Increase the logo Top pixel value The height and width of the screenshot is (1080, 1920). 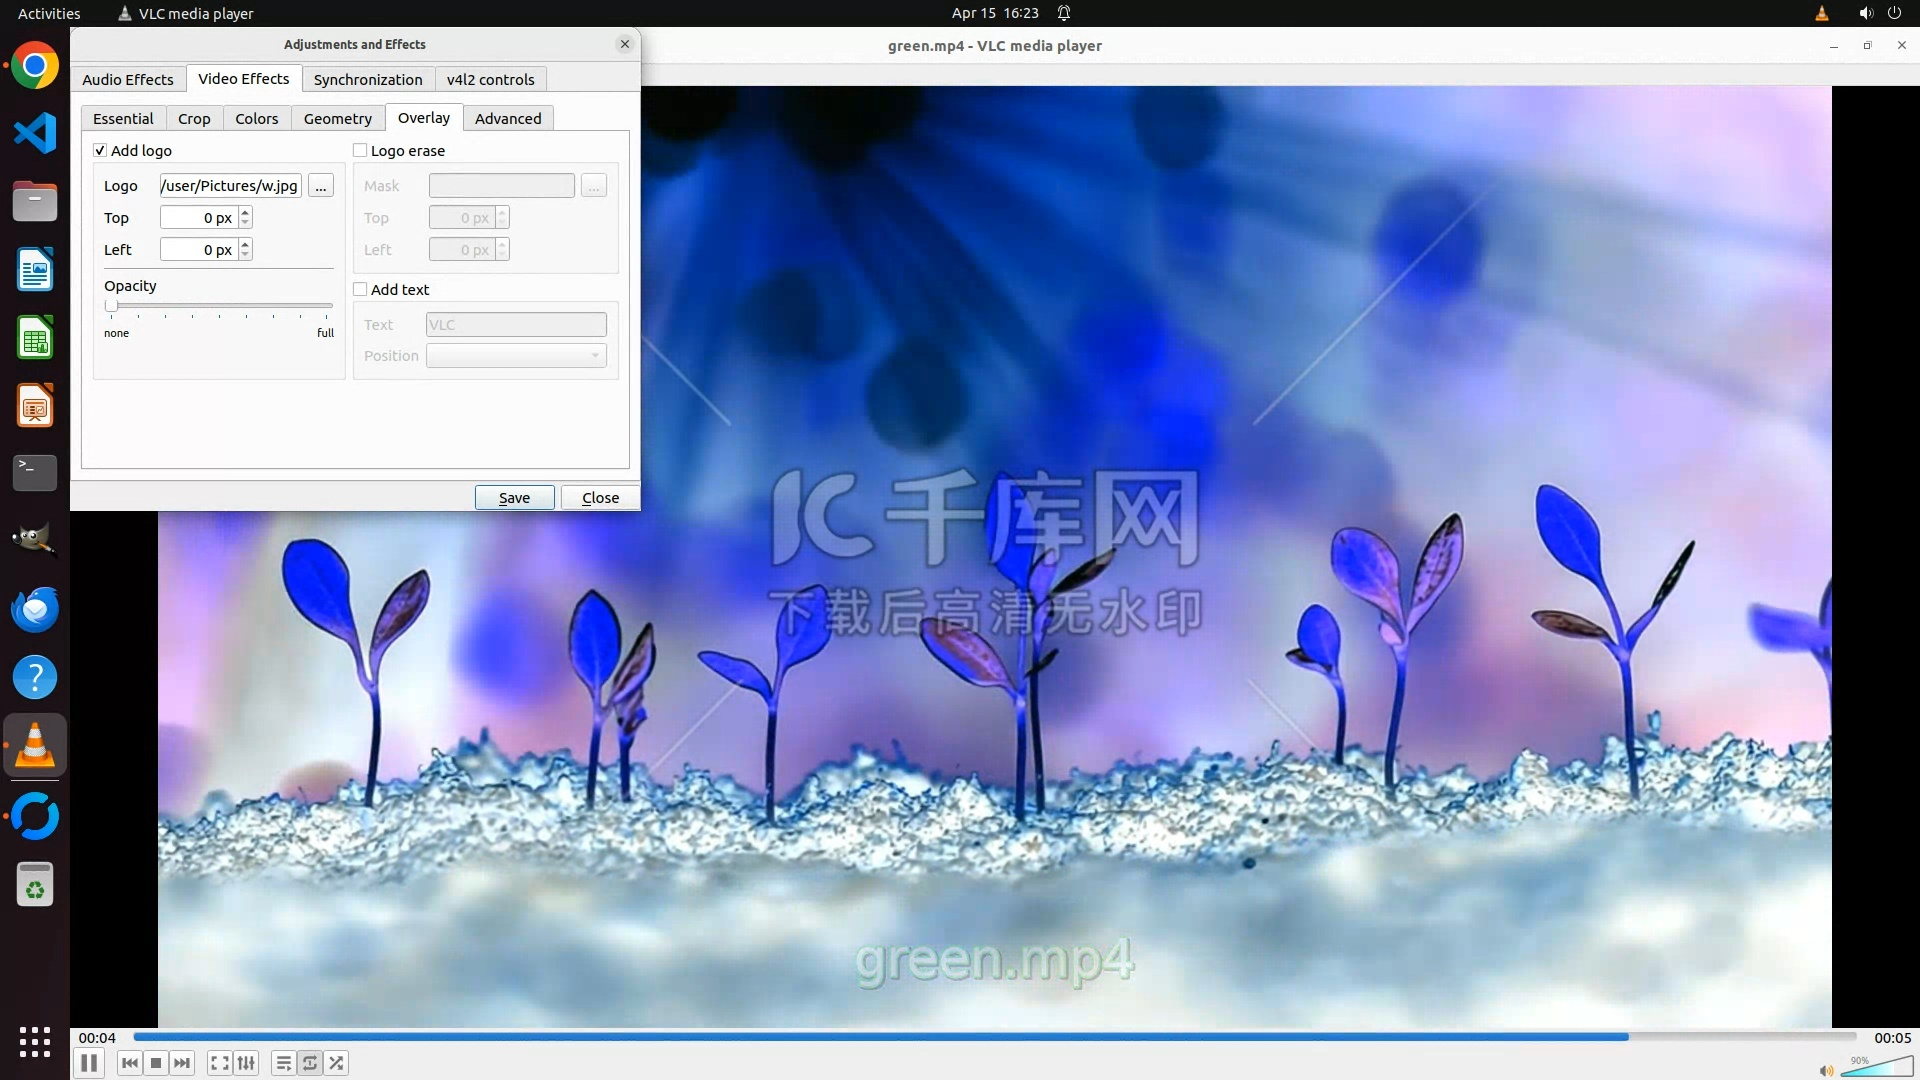click(246, 212)
